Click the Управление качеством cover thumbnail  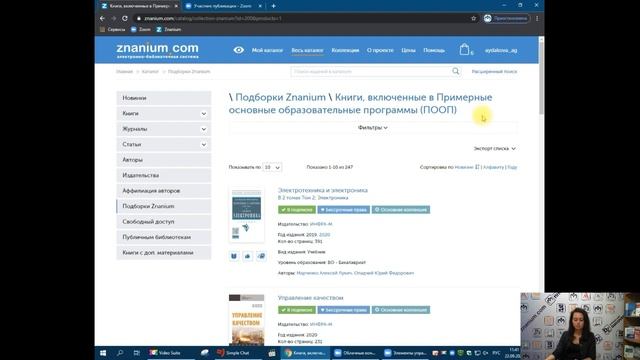247,320
